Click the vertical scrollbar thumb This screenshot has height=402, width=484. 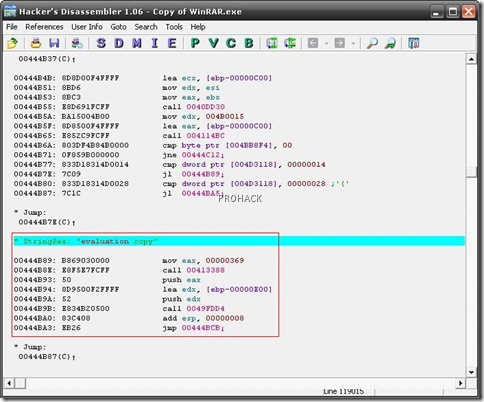(x=471, y=172)
